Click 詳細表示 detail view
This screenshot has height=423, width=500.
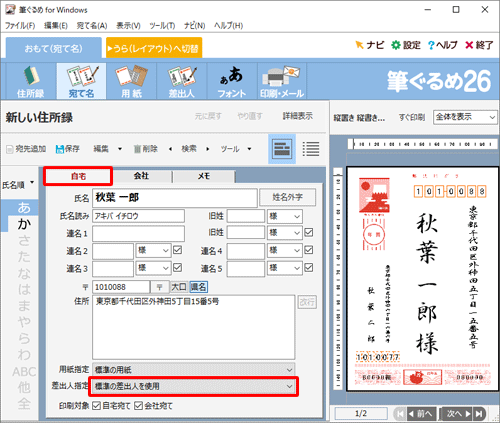(298, 116)
